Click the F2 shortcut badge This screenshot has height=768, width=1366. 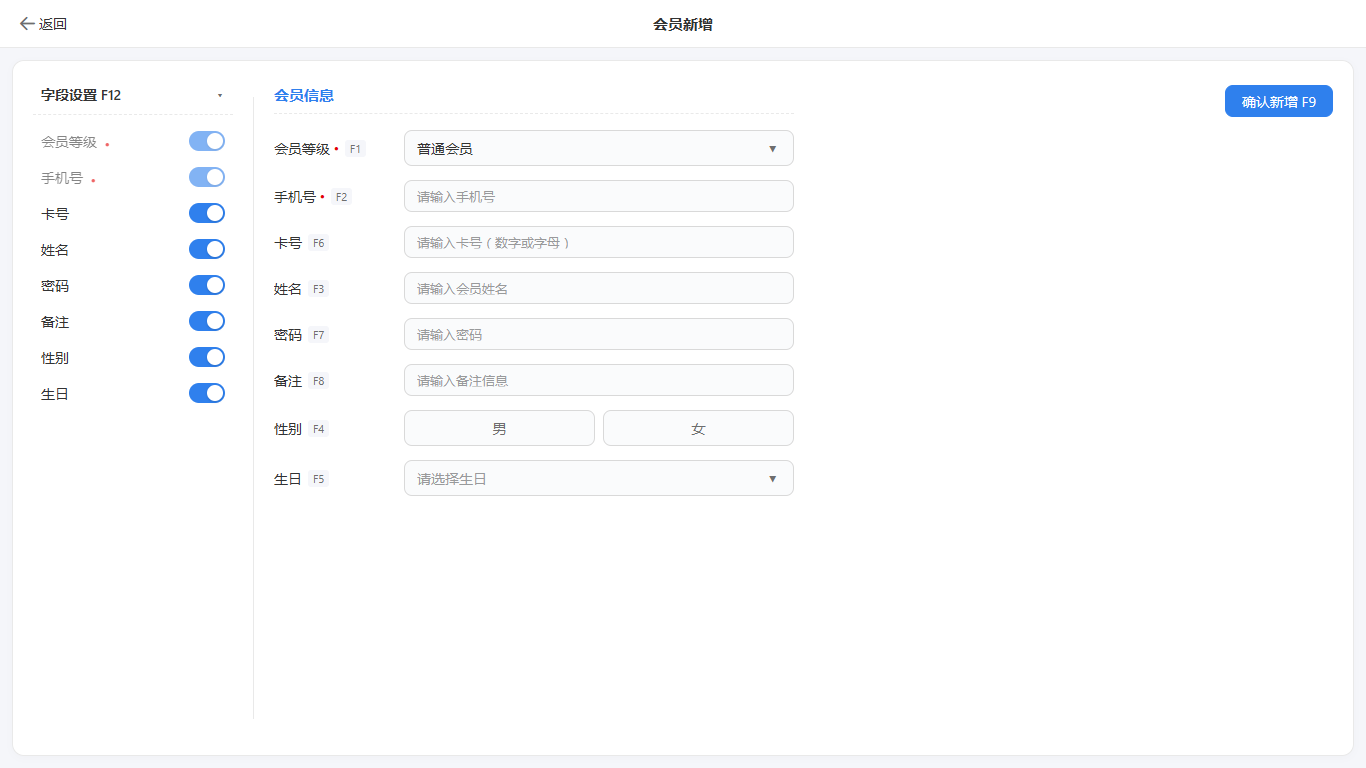pyautogui.click(x=341, y=197)
